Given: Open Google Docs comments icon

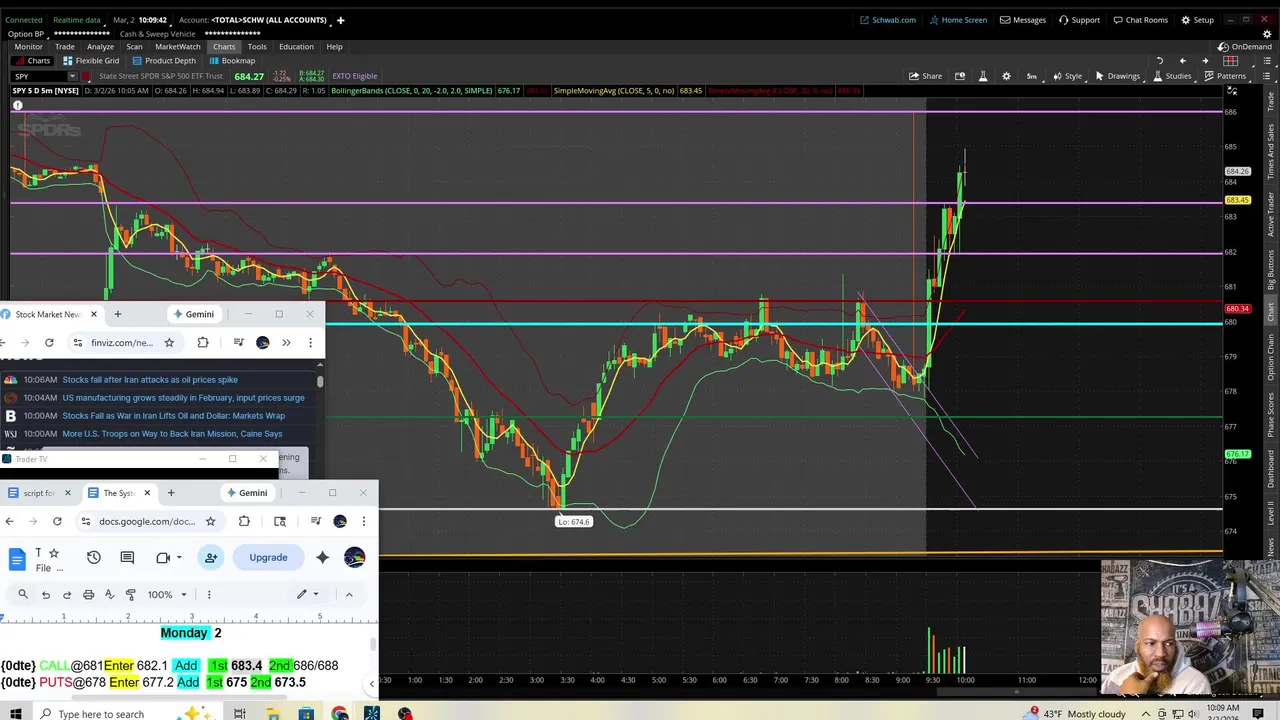Looking at the screenshot, I should click(127, 557).
